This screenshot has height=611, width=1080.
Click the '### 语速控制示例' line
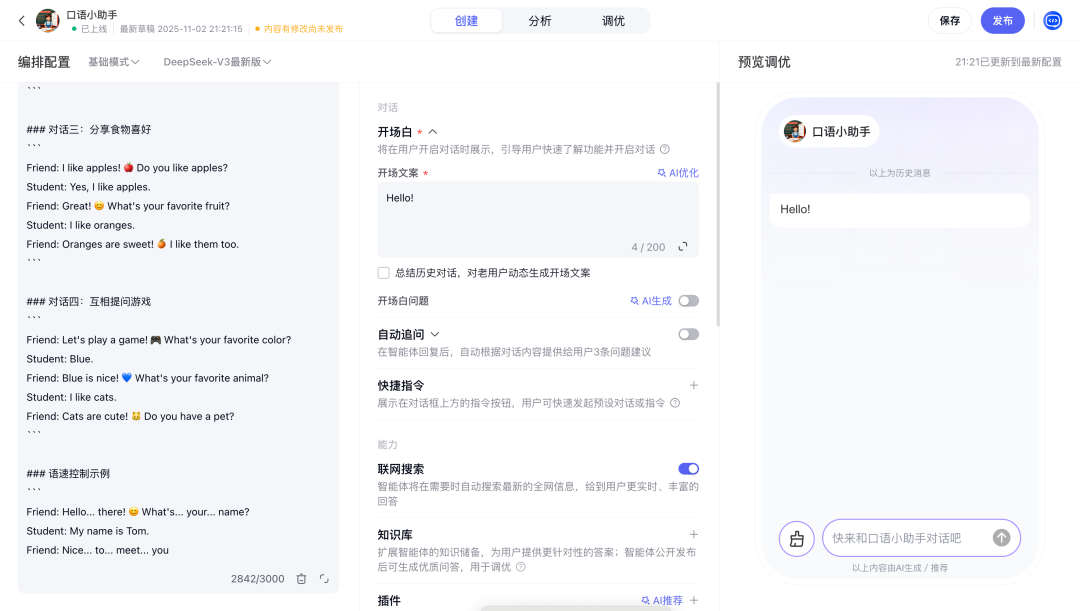[68, 474]
